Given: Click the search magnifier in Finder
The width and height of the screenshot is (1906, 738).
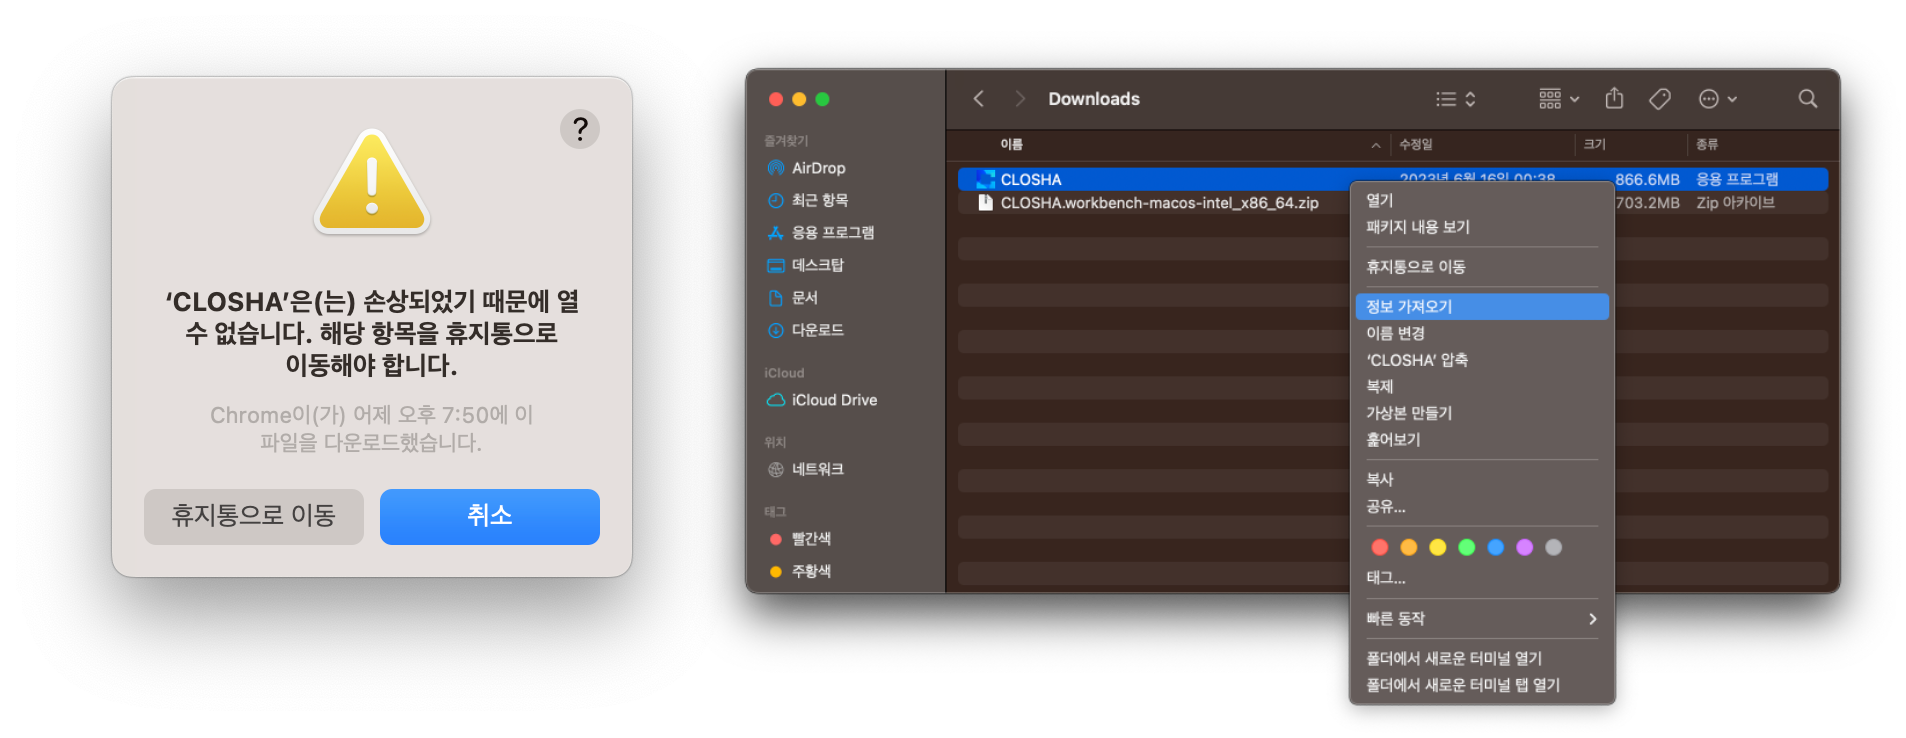Looking at the screenshot, I should click(1808, 99).
